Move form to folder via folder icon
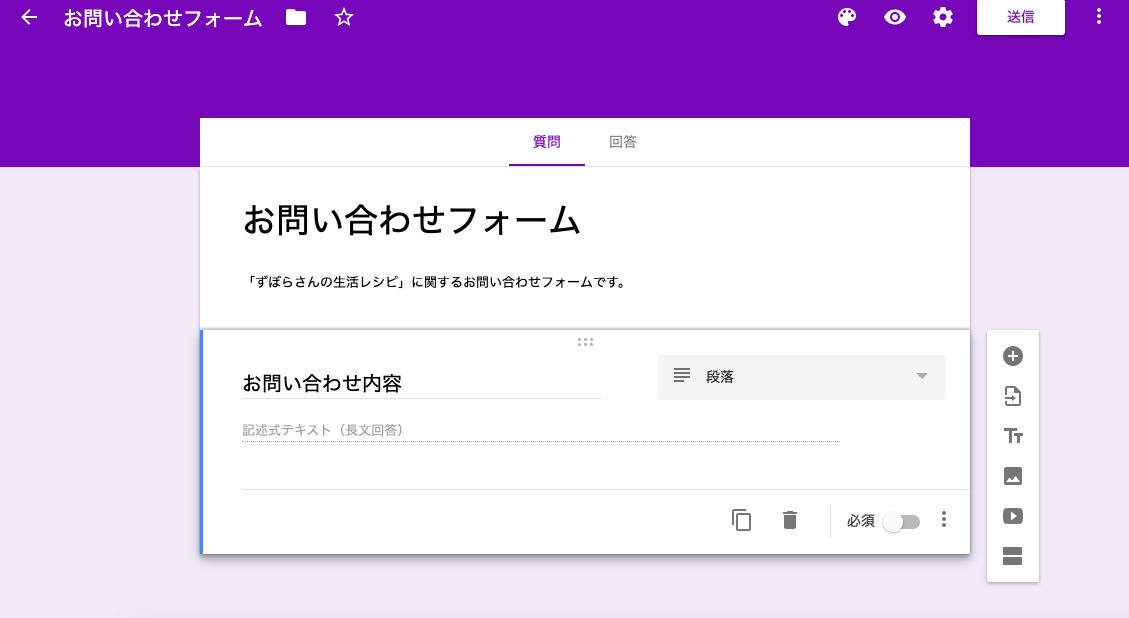Image resolution: width=1129 pixels, height=618 pixels. click(x=296, y=17)
